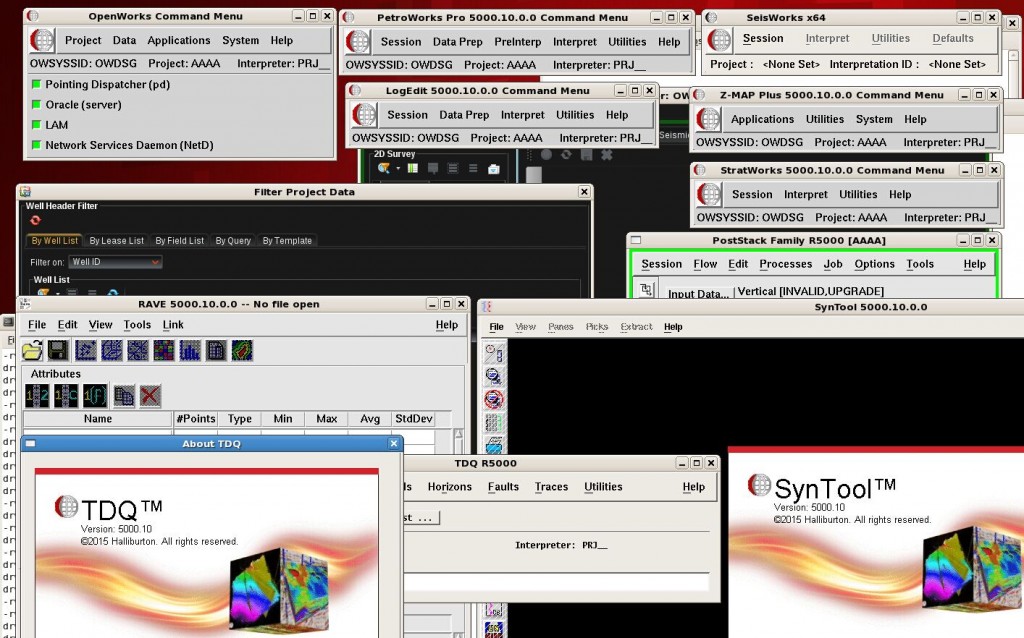Click the Oracle (server) status indicator
Image resolution: width=1024 pixels, height=638 pixels.
tap(37, 104)
